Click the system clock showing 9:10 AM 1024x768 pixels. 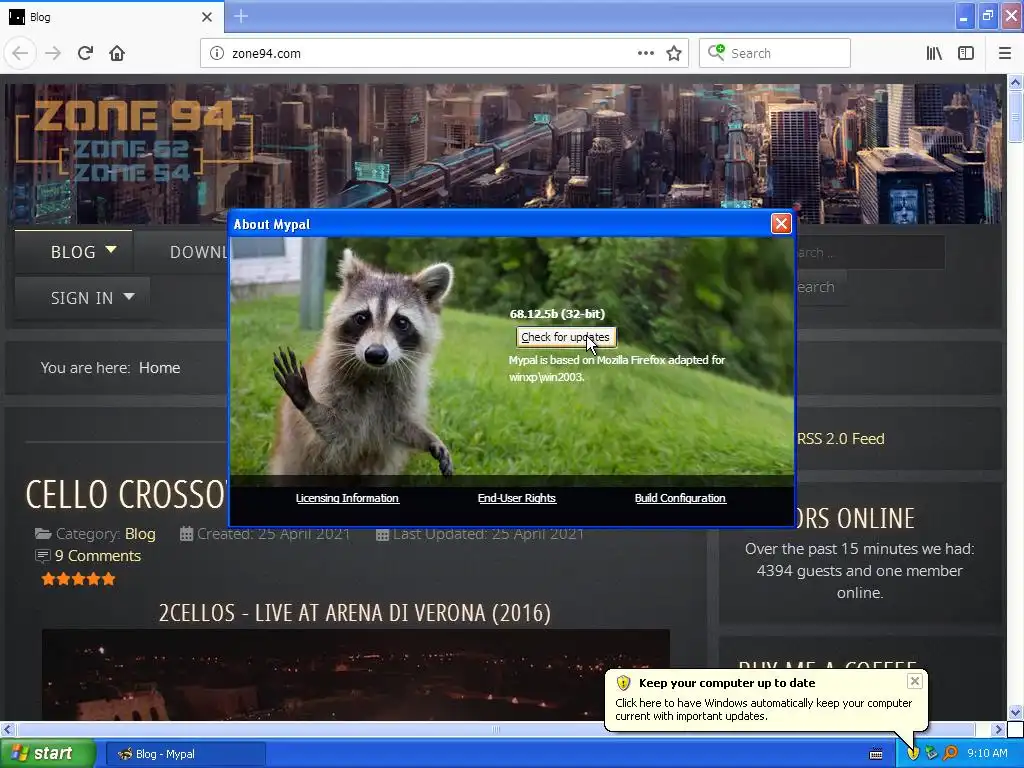[987, 754]
